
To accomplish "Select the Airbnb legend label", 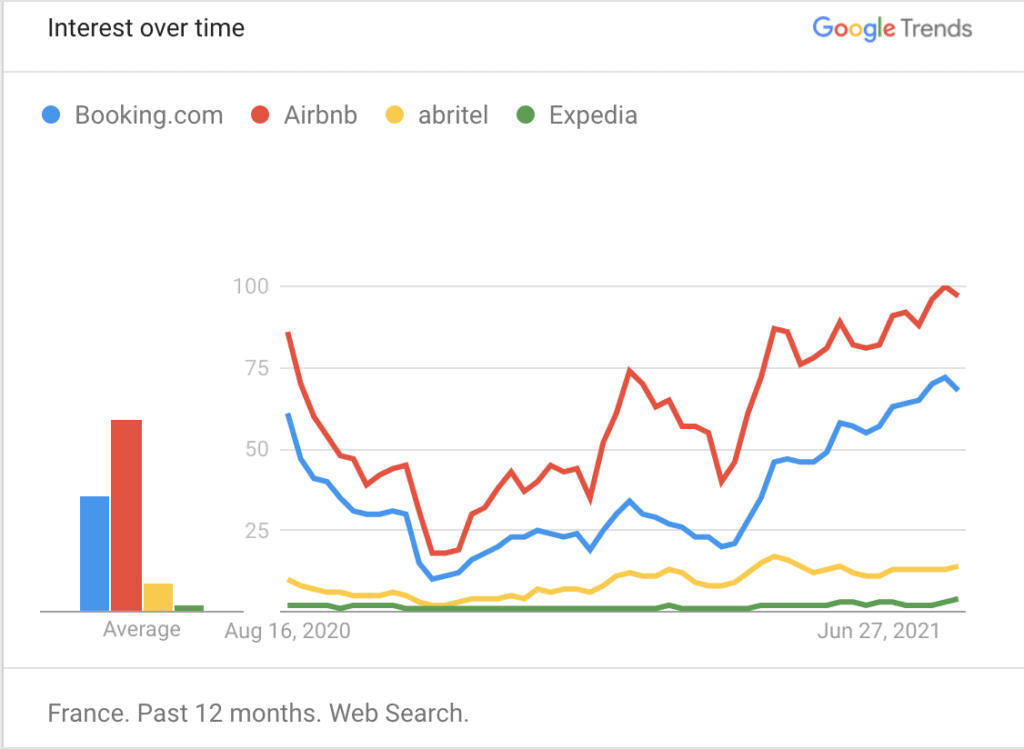I will (x=321, y=116).
